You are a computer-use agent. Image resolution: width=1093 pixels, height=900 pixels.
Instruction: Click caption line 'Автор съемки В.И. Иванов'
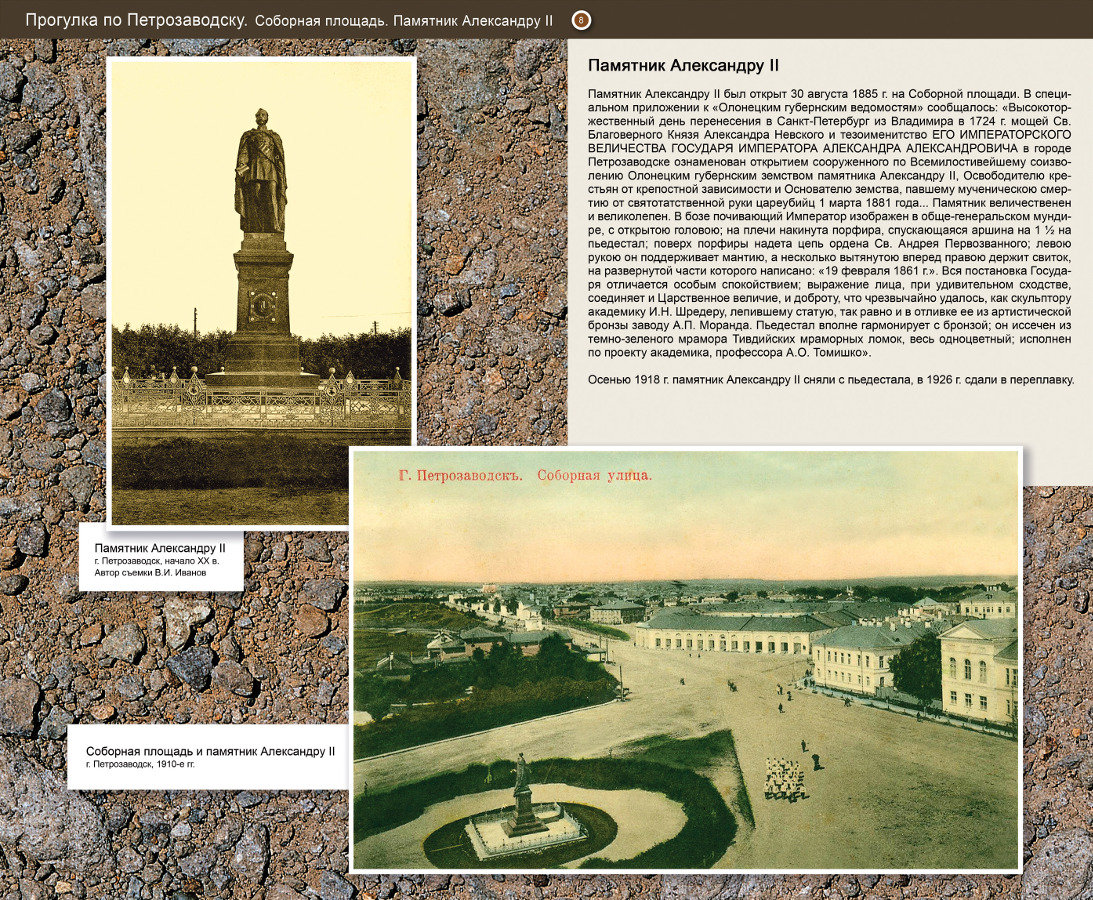coord(151,573)
